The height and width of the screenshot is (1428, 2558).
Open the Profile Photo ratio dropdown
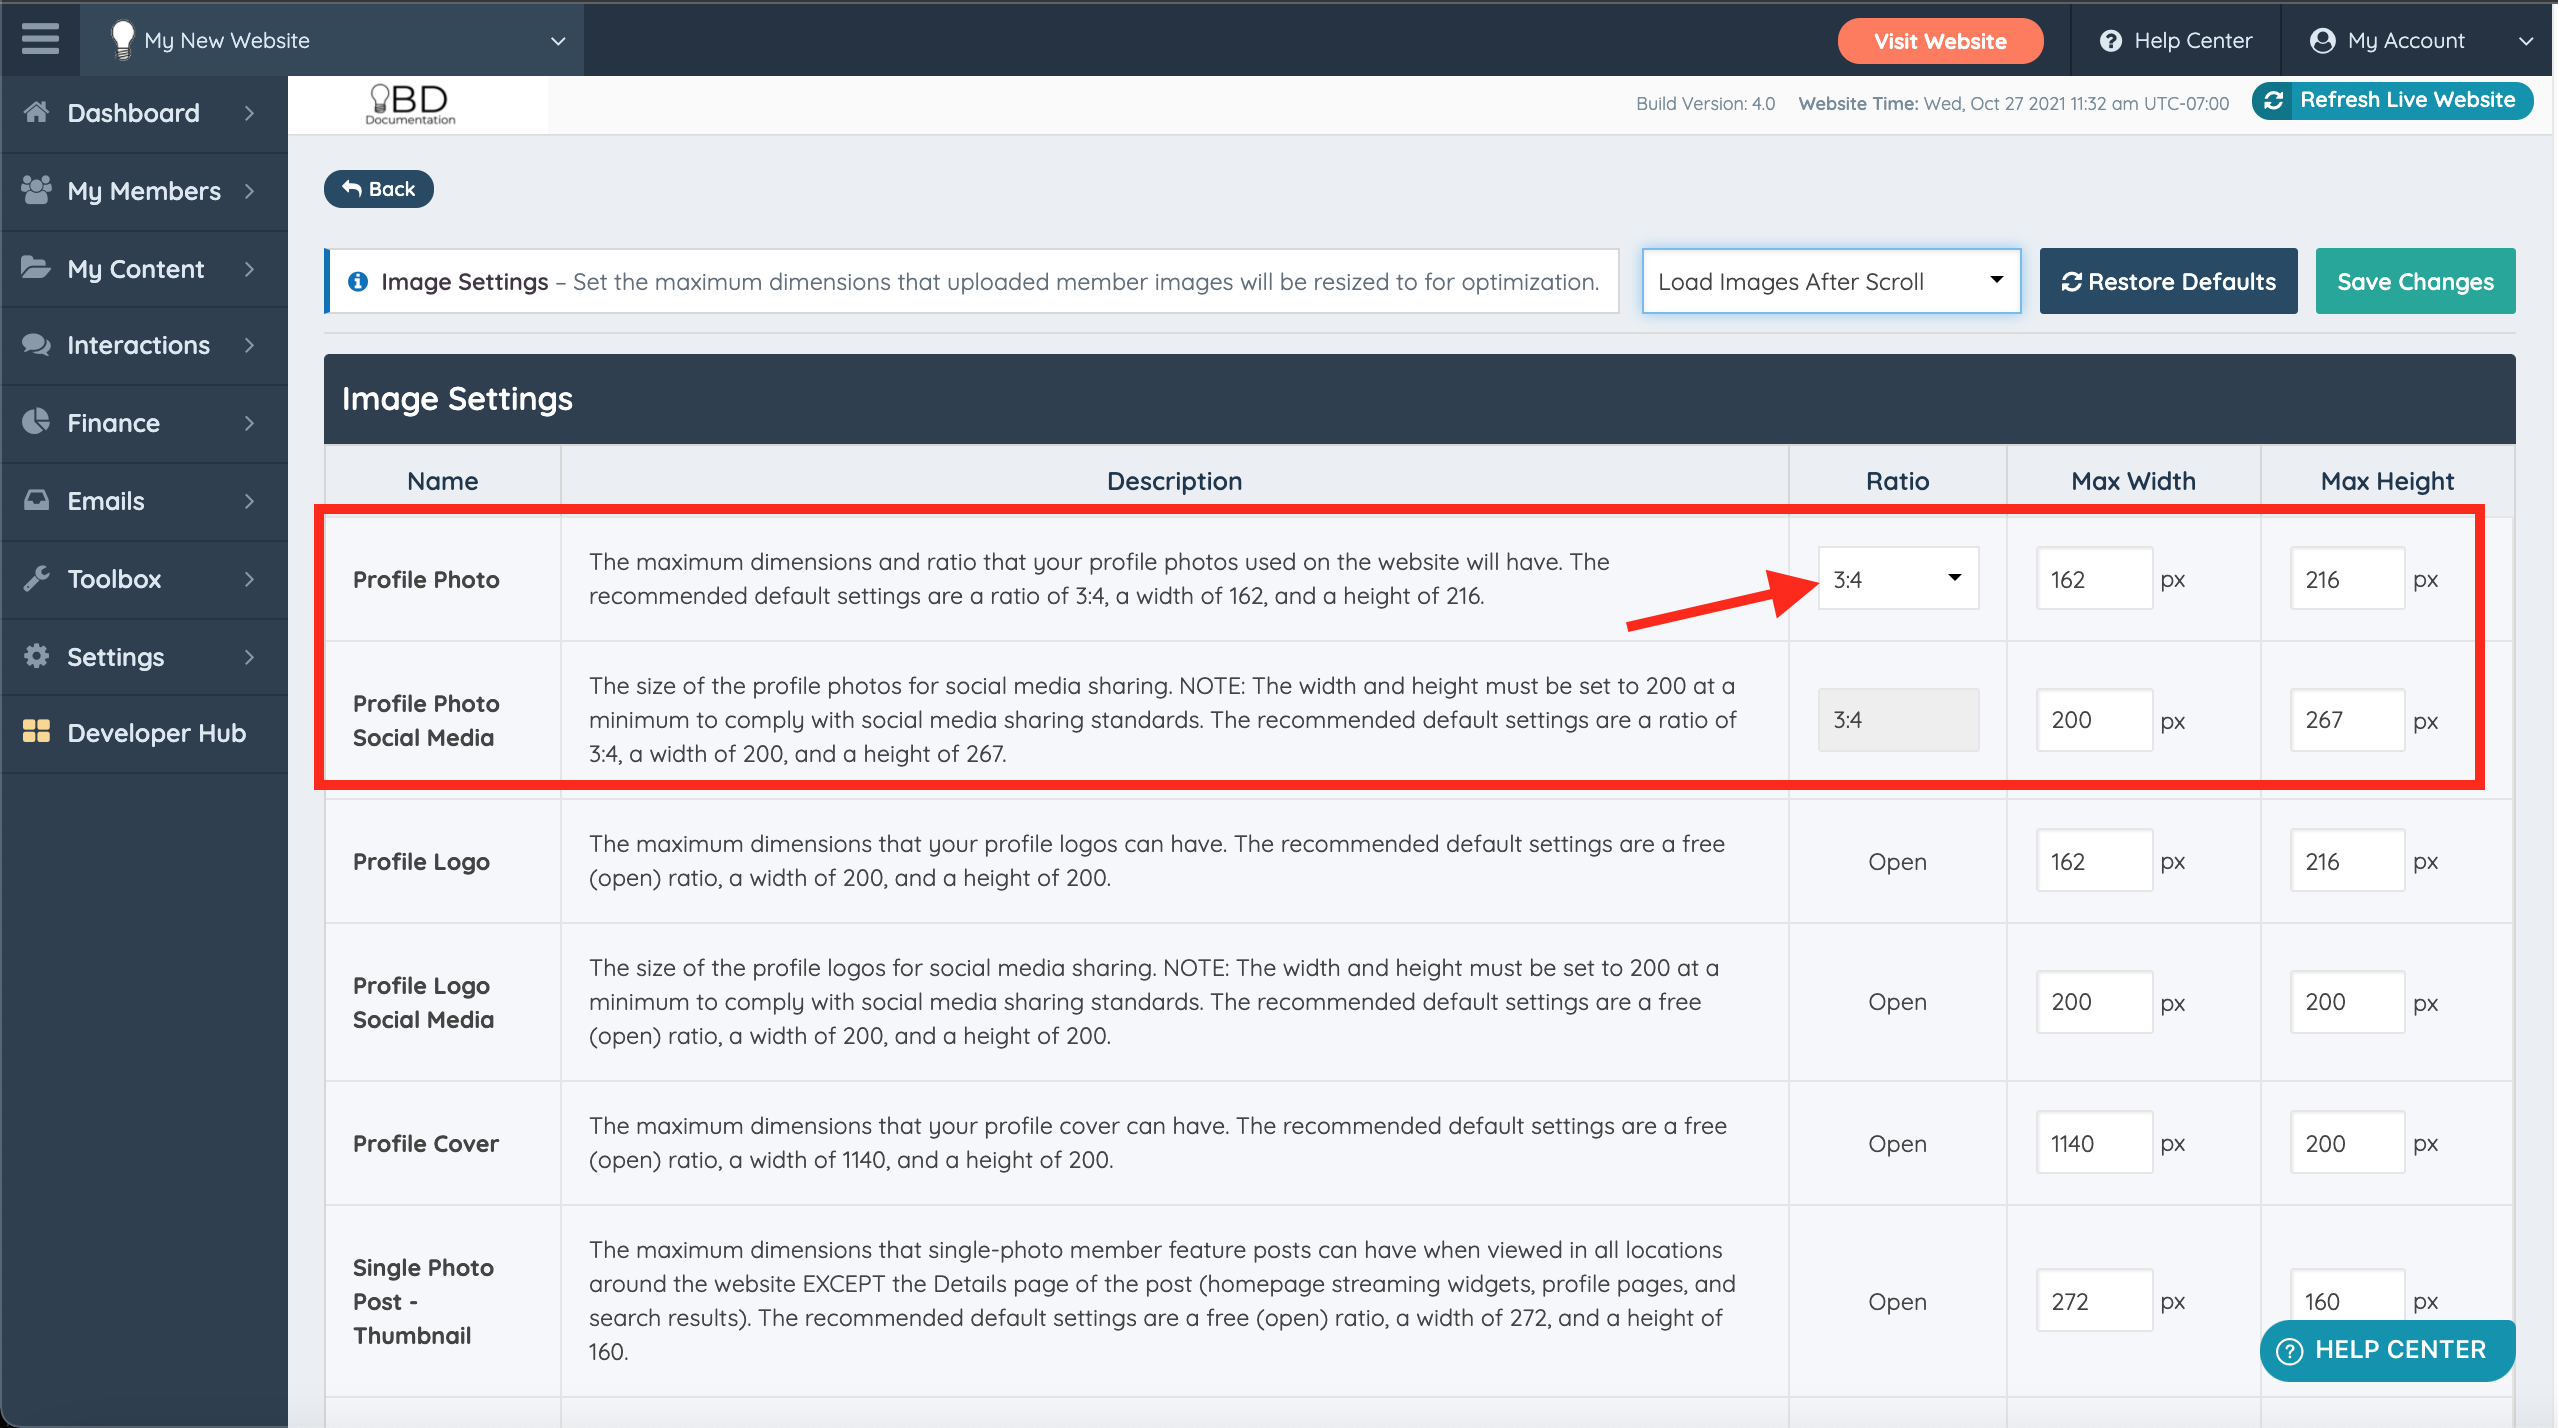[x=1897, y=578]
